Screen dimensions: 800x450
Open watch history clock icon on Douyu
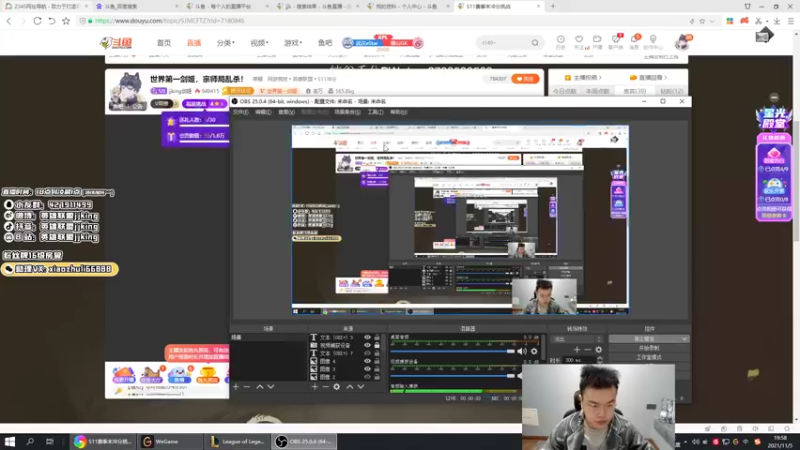pyautogui.click(x=560, y=39)
